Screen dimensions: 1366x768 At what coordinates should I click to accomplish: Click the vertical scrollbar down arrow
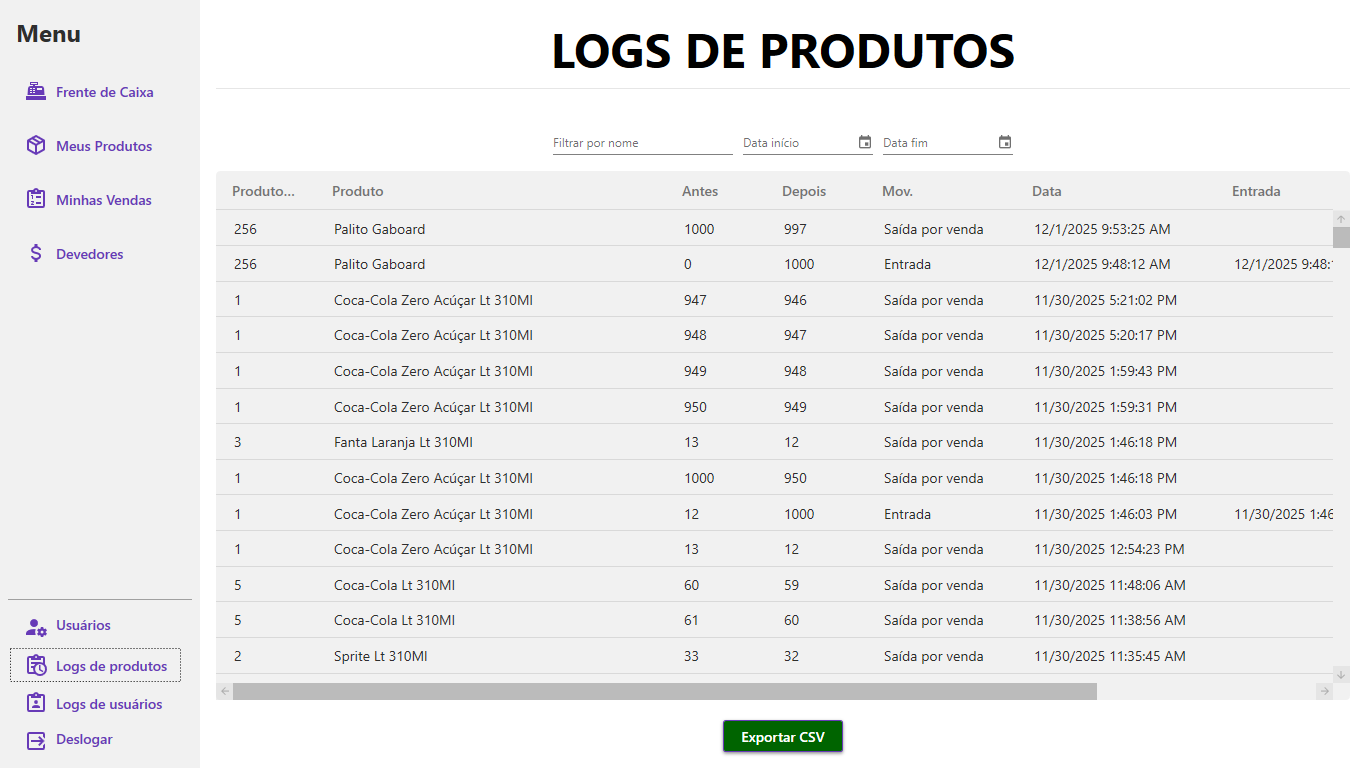(x=1341, y=675)
